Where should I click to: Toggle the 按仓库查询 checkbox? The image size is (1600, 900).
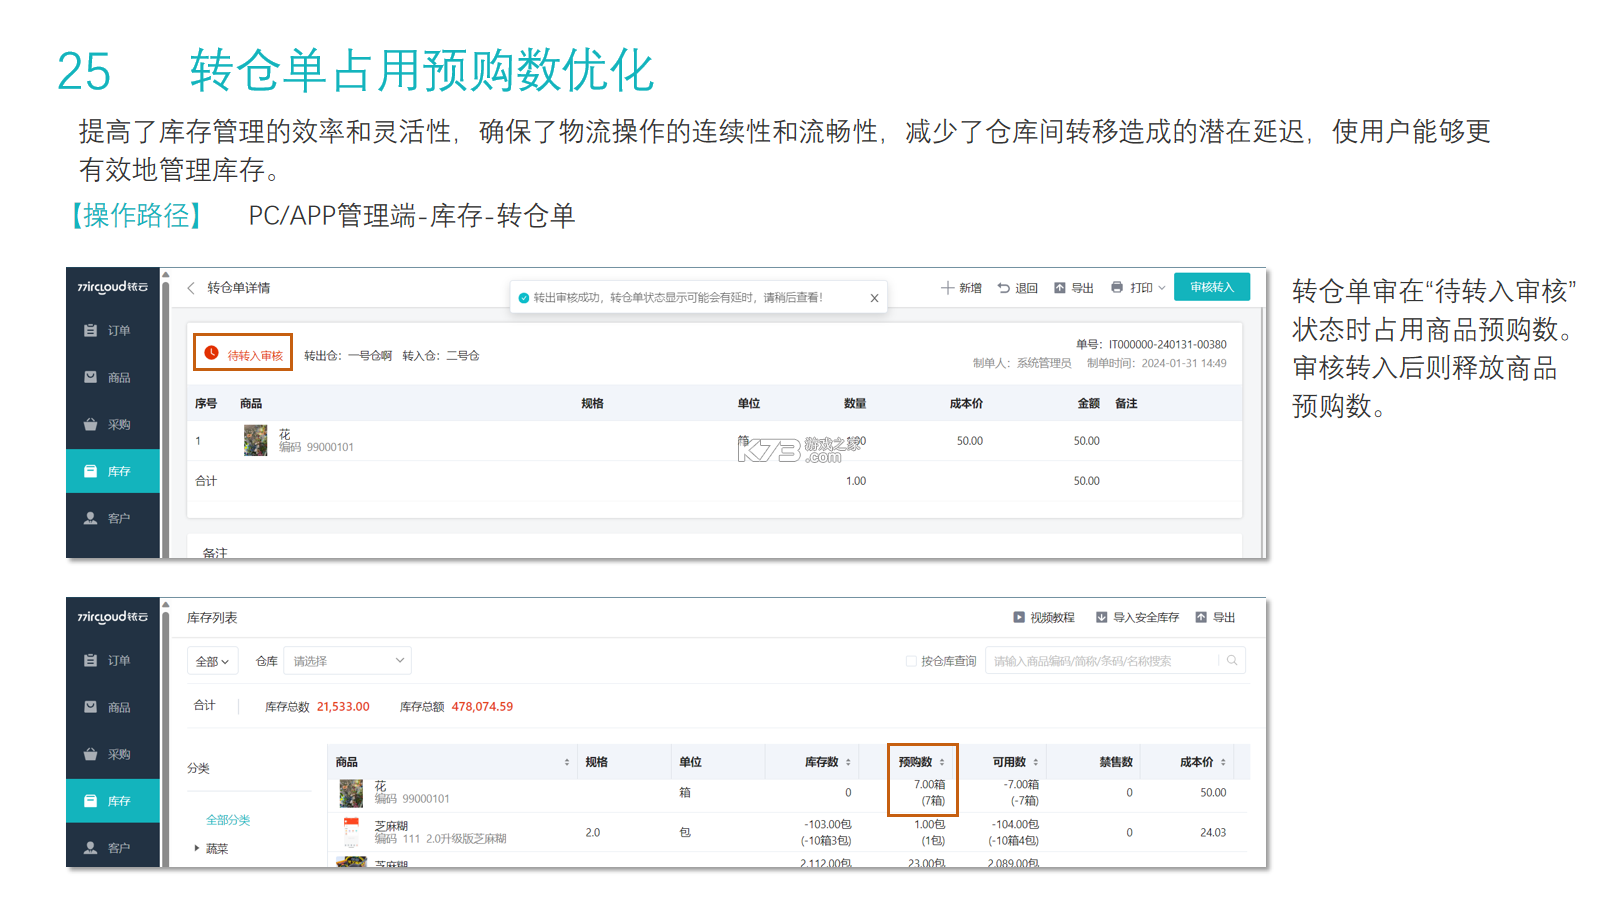pyautogui.click(x=911, y=661)
